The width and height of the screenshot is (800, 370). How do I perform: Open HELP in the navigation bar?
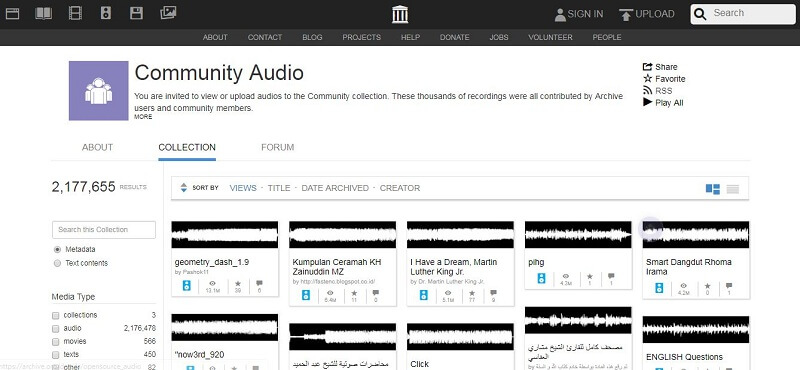point(410,37)
